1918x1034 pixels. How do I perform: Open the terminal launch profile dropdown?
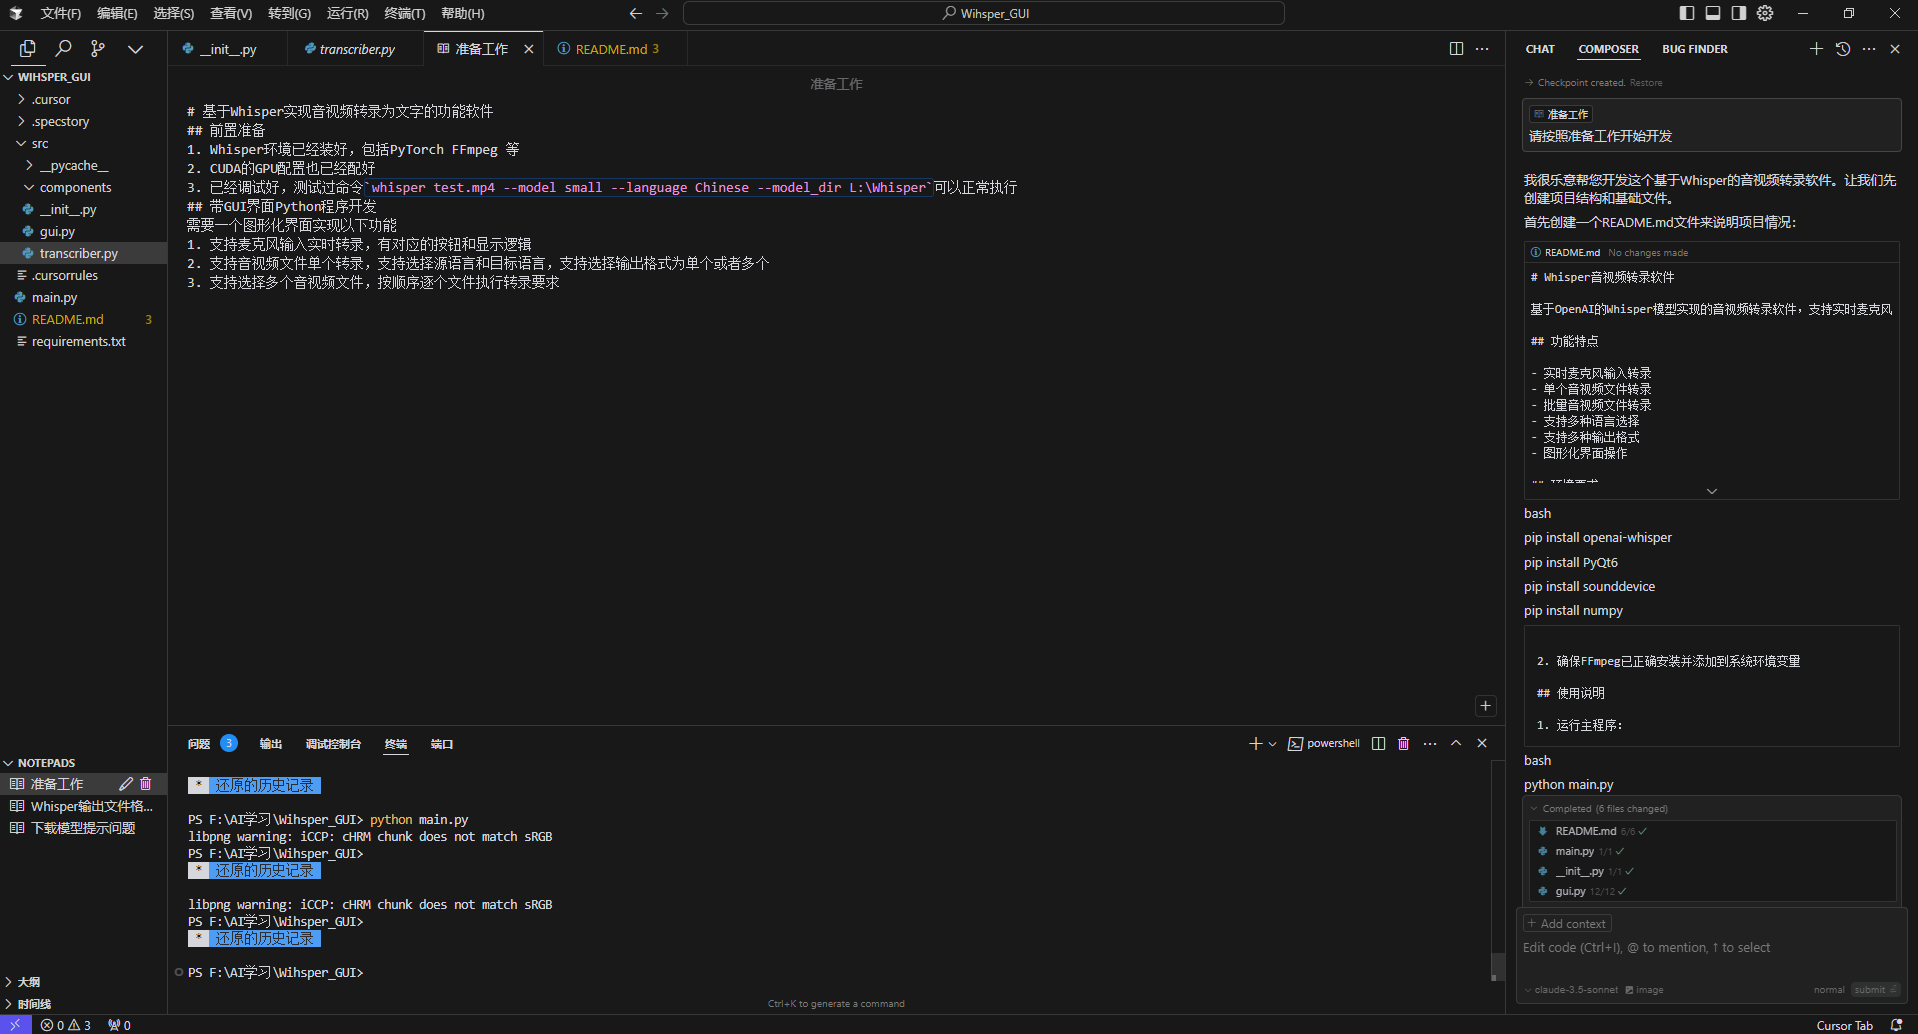[x=1272, y=744]
